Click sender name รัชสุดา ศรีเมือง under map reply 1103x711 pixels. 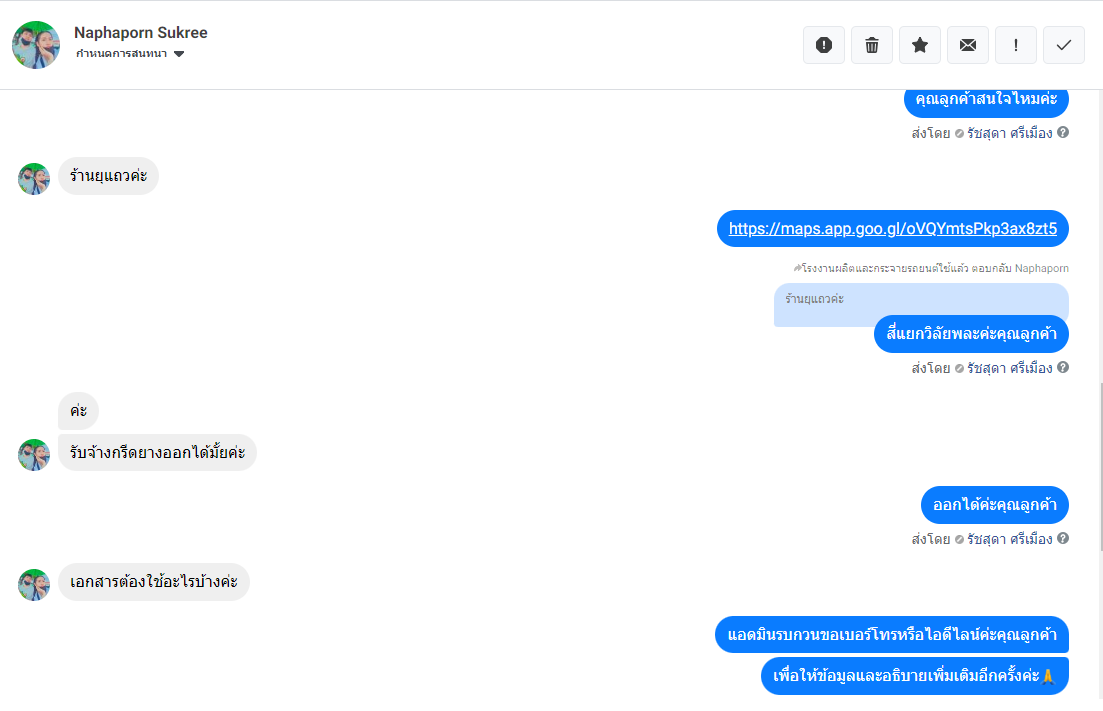(x=1009, y=368)
